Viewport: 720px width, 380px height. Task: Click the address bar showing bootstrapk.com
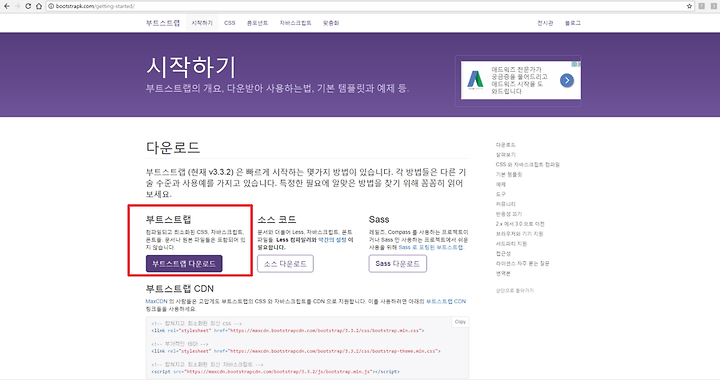click(x=367, y=6)
